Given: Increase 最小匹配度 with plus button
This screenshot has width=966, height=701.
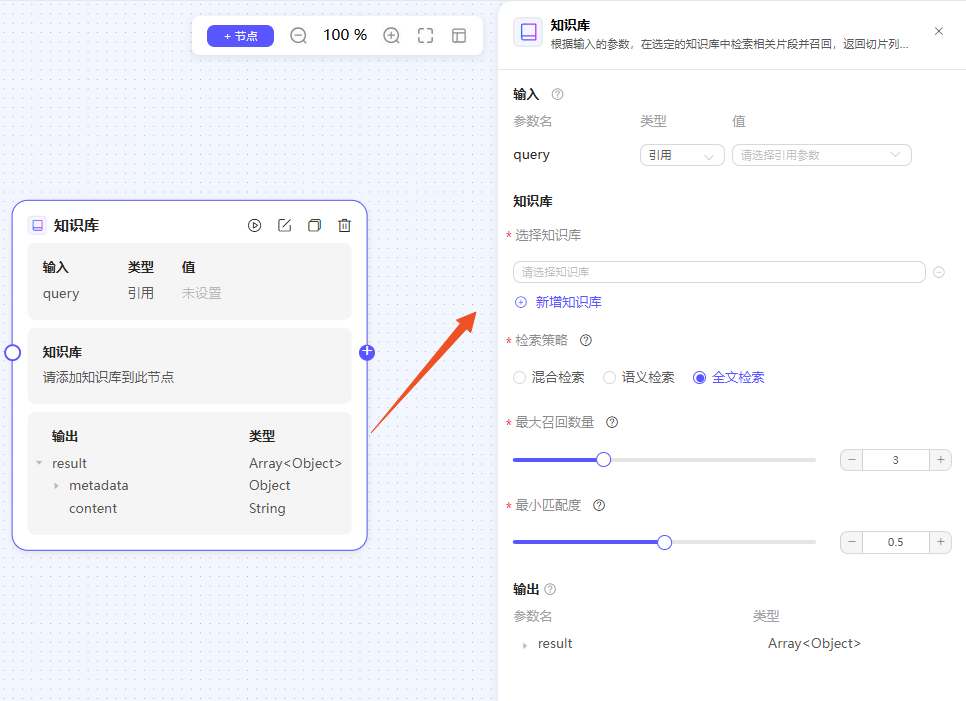Looking at the screenshot, I should [940, 542].
